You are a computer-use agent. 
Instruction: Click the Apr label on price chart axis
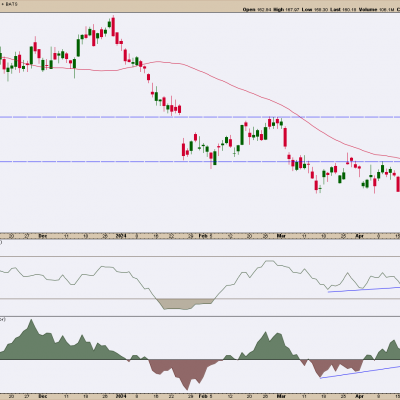[359, 236]
